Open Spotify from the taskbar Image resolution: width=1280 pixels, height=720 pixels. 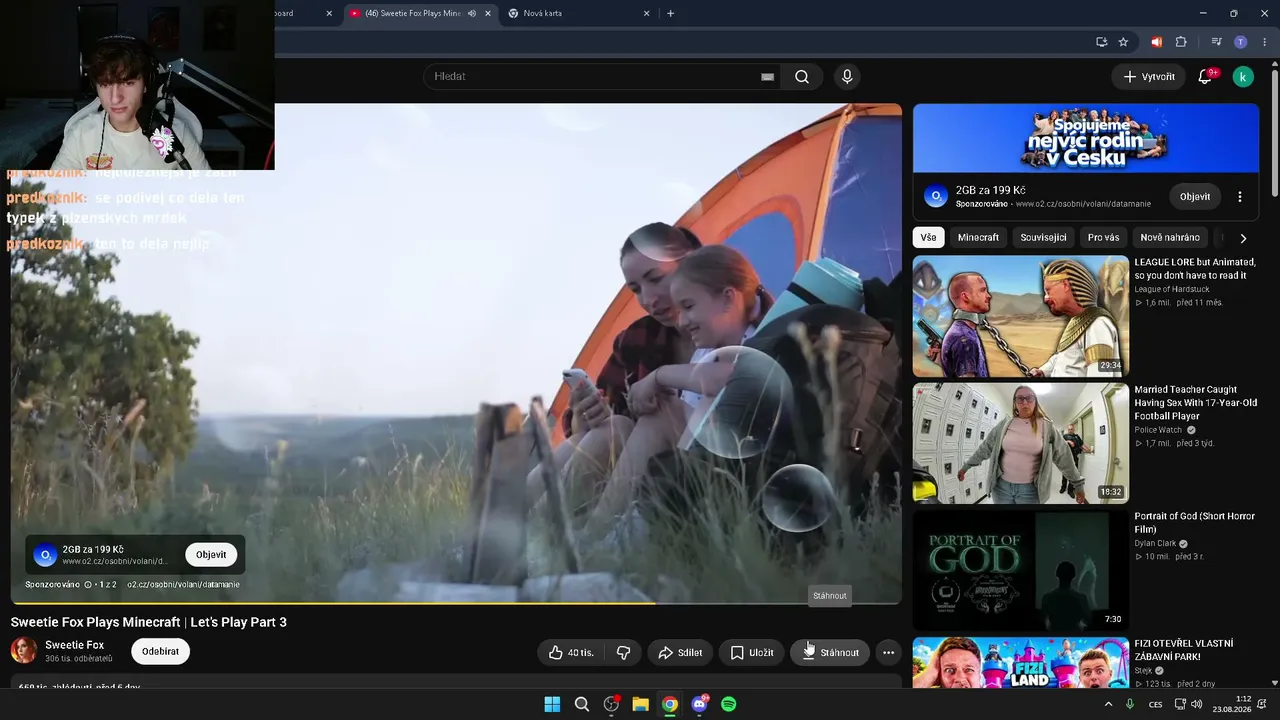click(x=729, y=704)
